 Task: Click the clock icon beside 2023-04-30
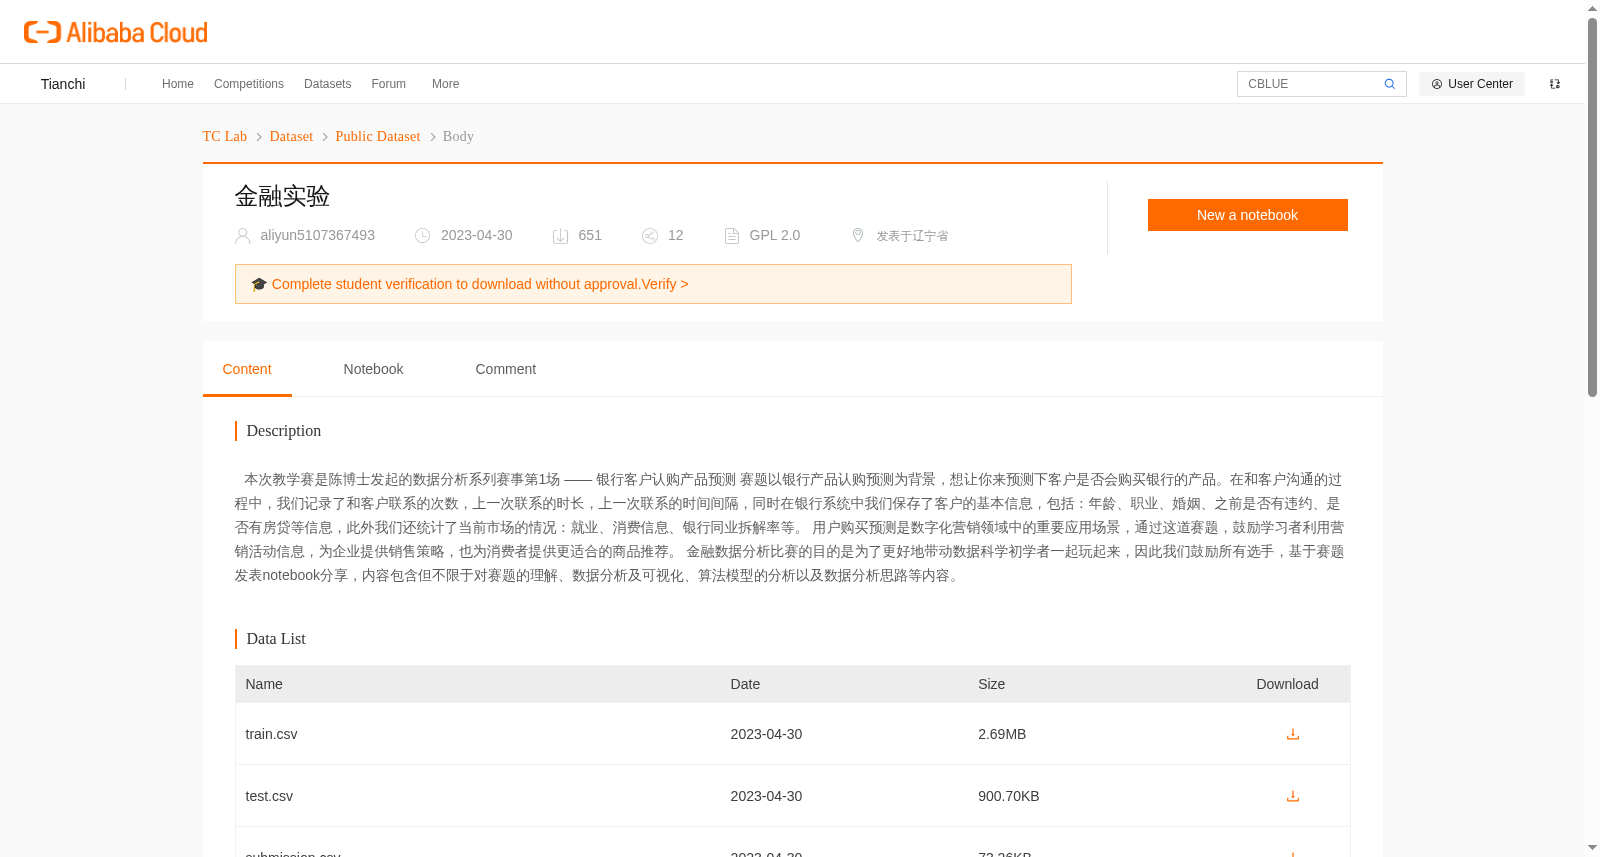(x=423, y=236)
